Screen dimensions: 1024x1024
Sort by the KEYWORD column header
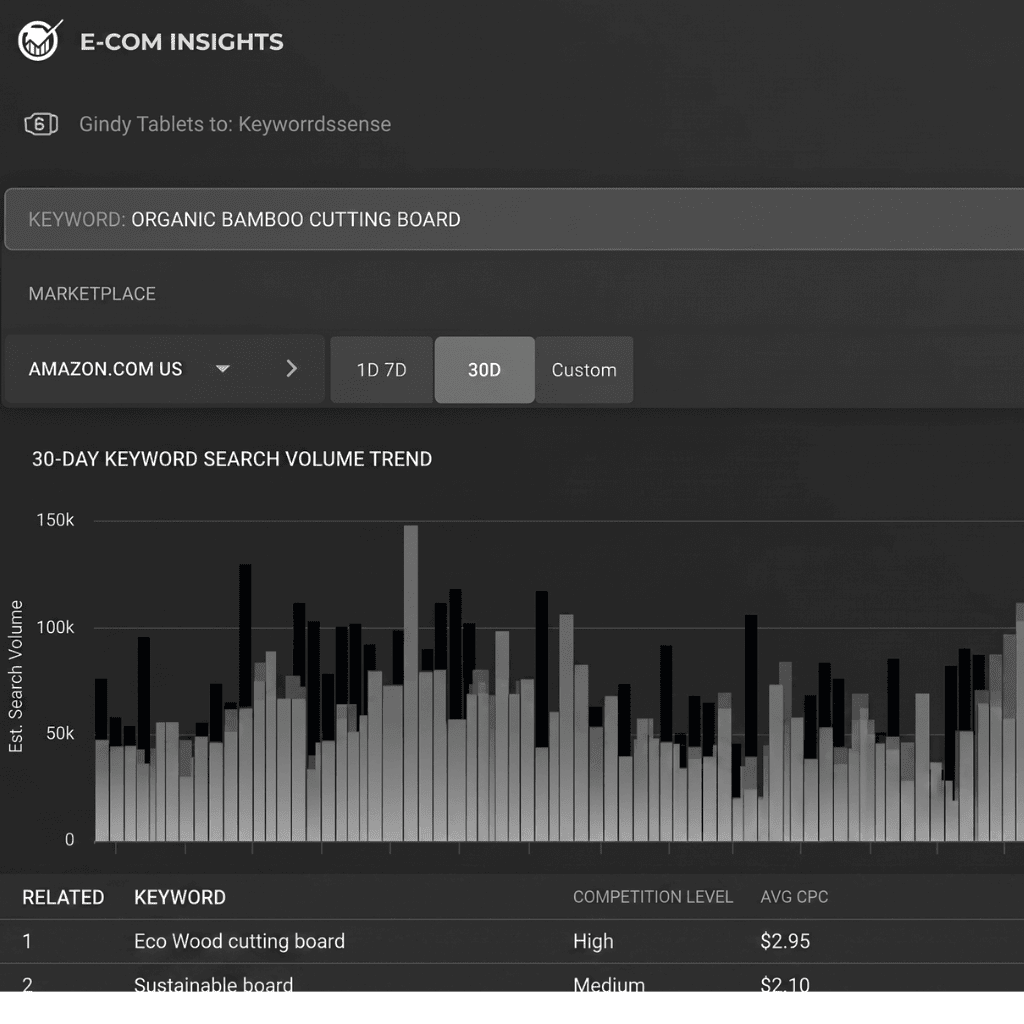tap(180, 897)
